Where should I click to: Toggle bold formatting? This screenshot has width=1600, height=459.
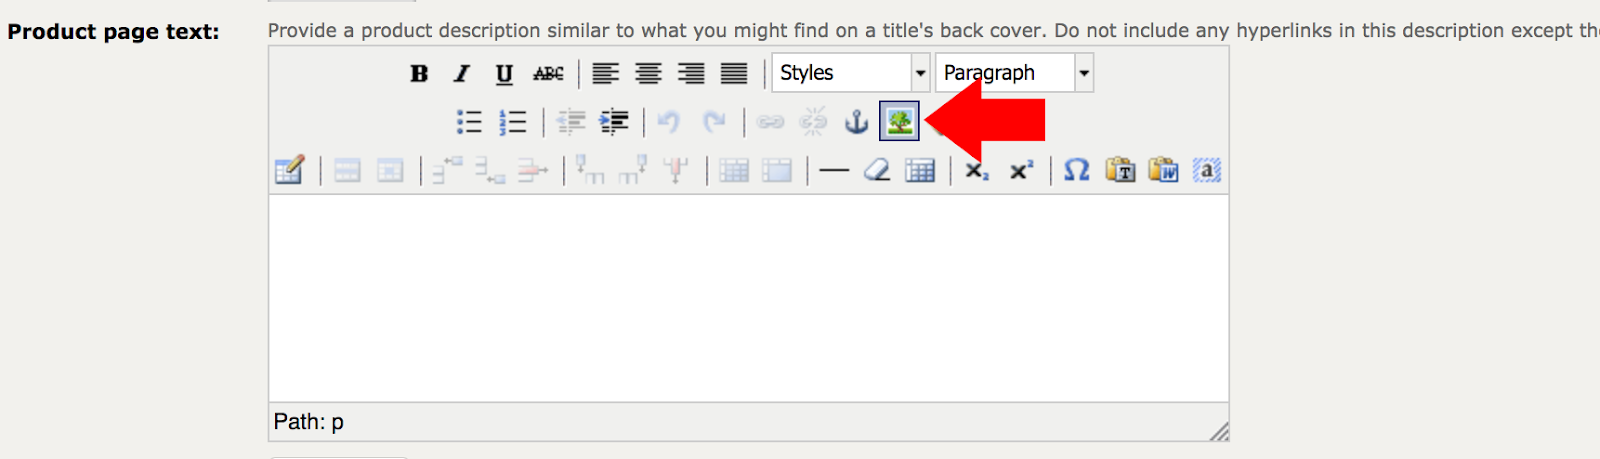[419, 73]
